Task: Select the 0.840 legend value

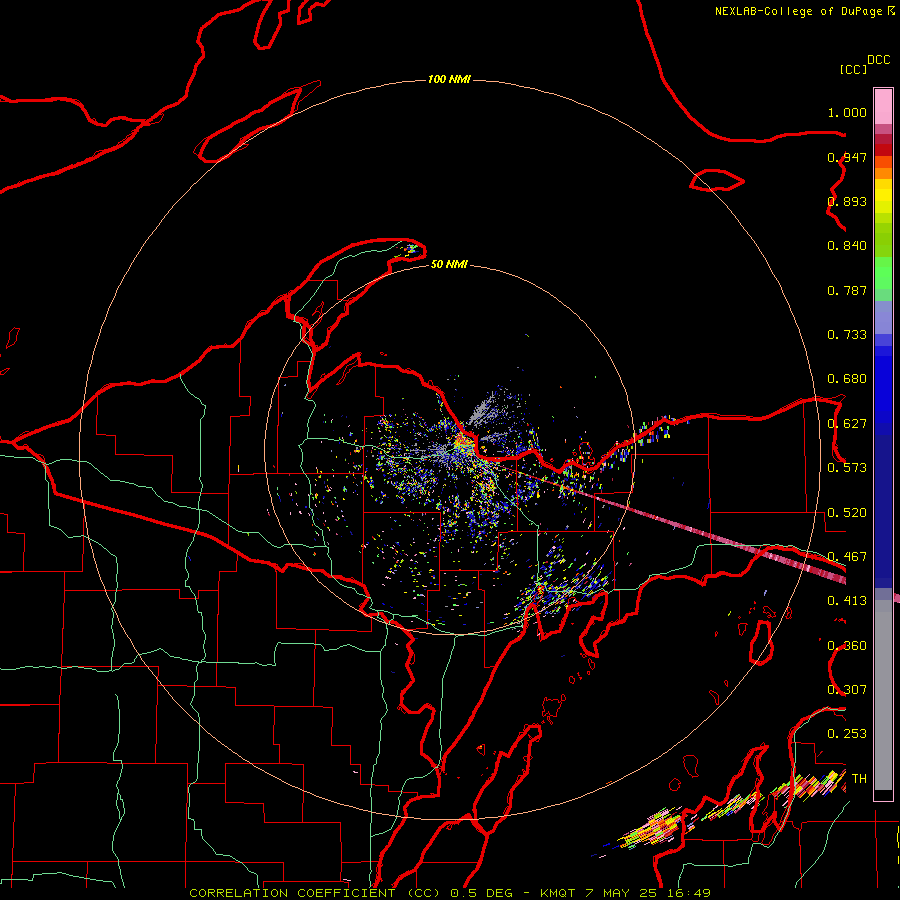Action: click(847, 246)
